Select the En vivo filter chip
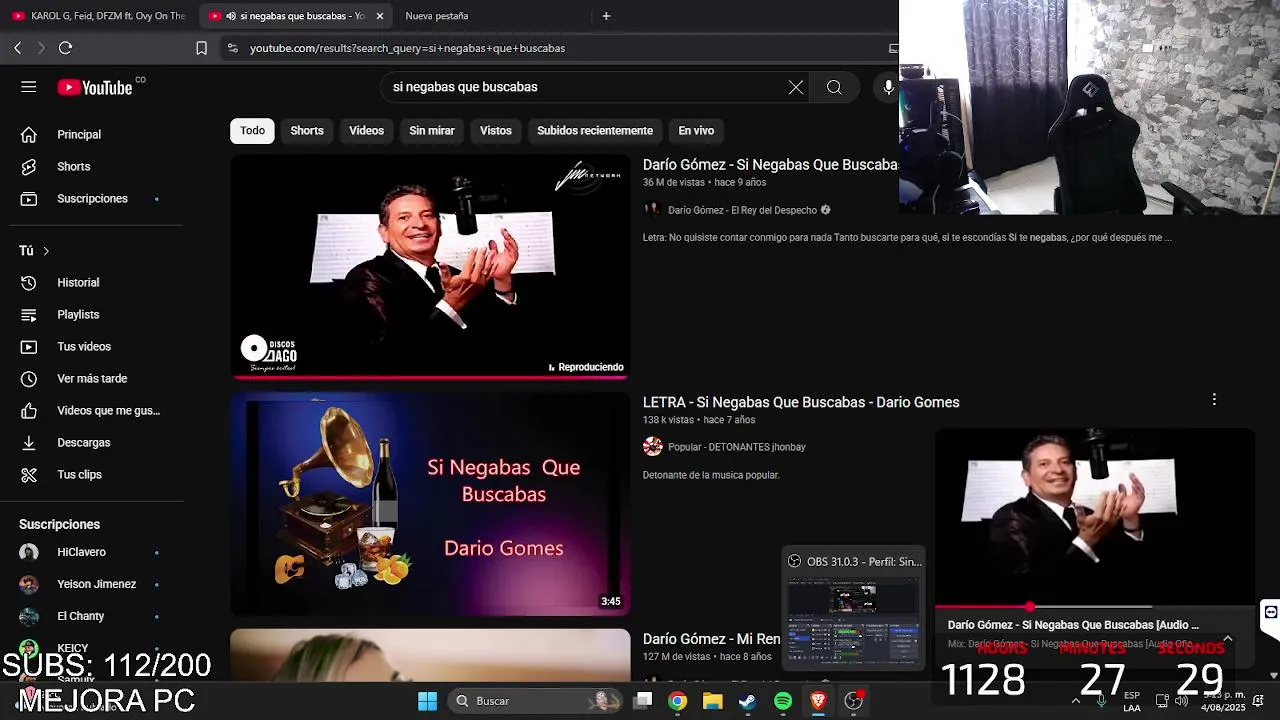Viewport: 1280px width, 720px height. (x=696, y=131)
